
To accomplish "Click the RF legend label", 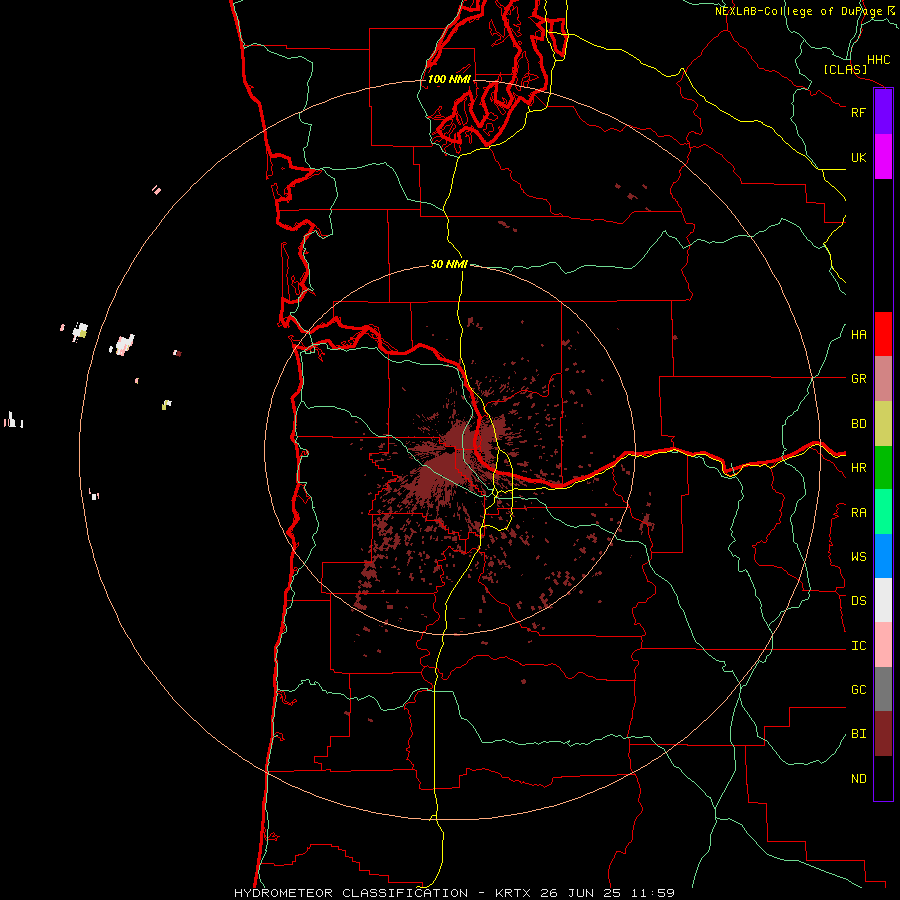I will tap(859, 112).
